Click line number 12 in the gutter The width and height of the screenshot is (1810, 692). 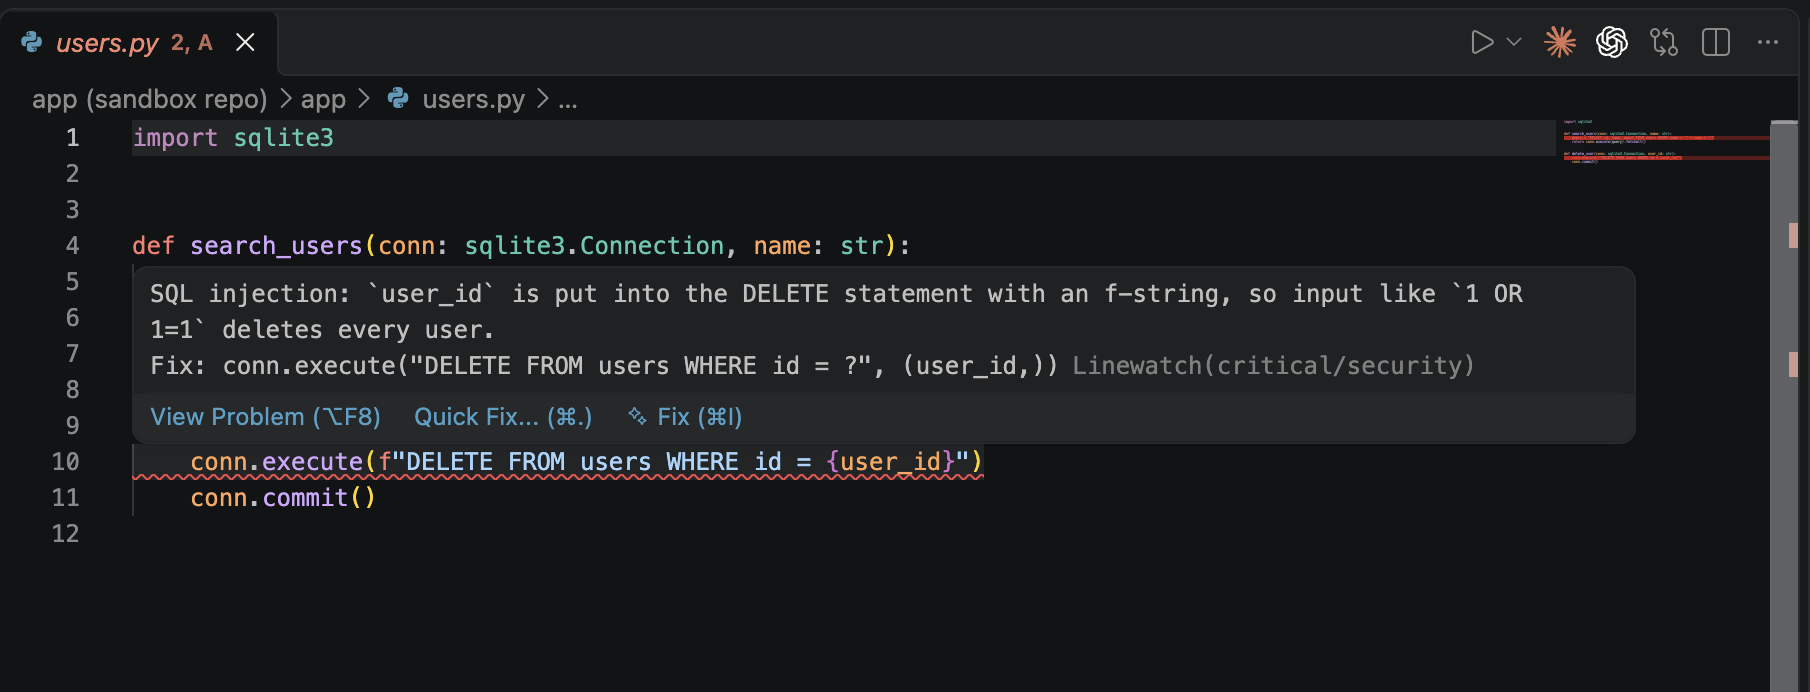click(x=65, y=534)
